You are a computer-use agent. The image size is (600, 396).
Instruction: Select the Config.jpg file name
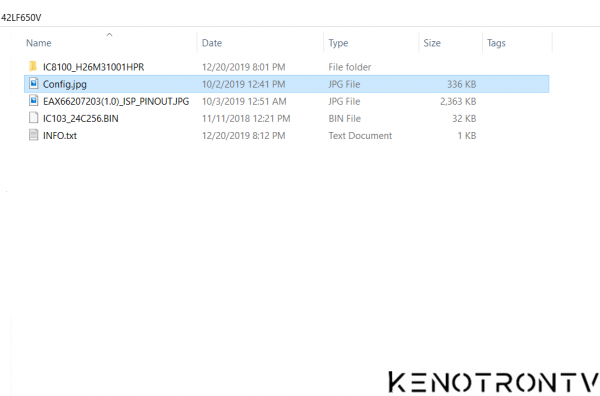point(65,84)
